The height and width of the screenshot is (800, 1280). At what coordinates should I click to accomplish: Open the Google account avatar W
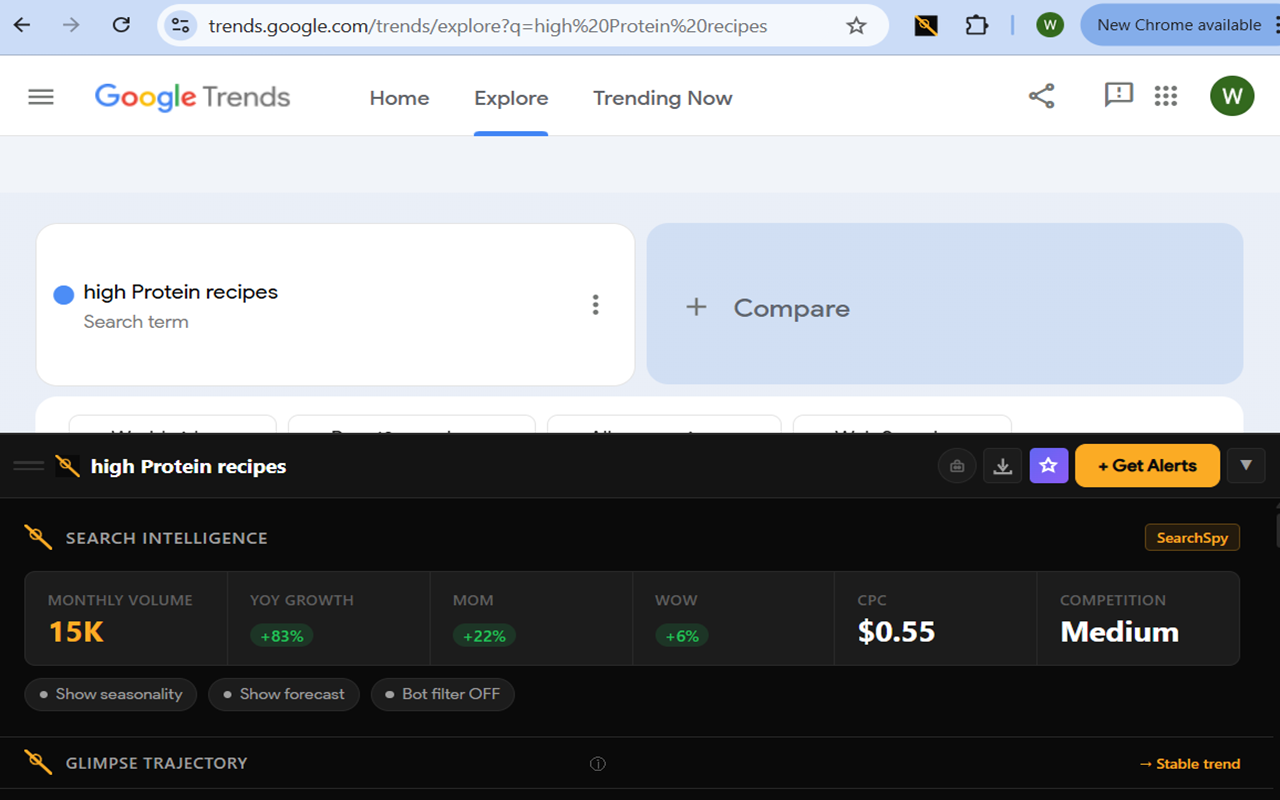coord(1232,96)
